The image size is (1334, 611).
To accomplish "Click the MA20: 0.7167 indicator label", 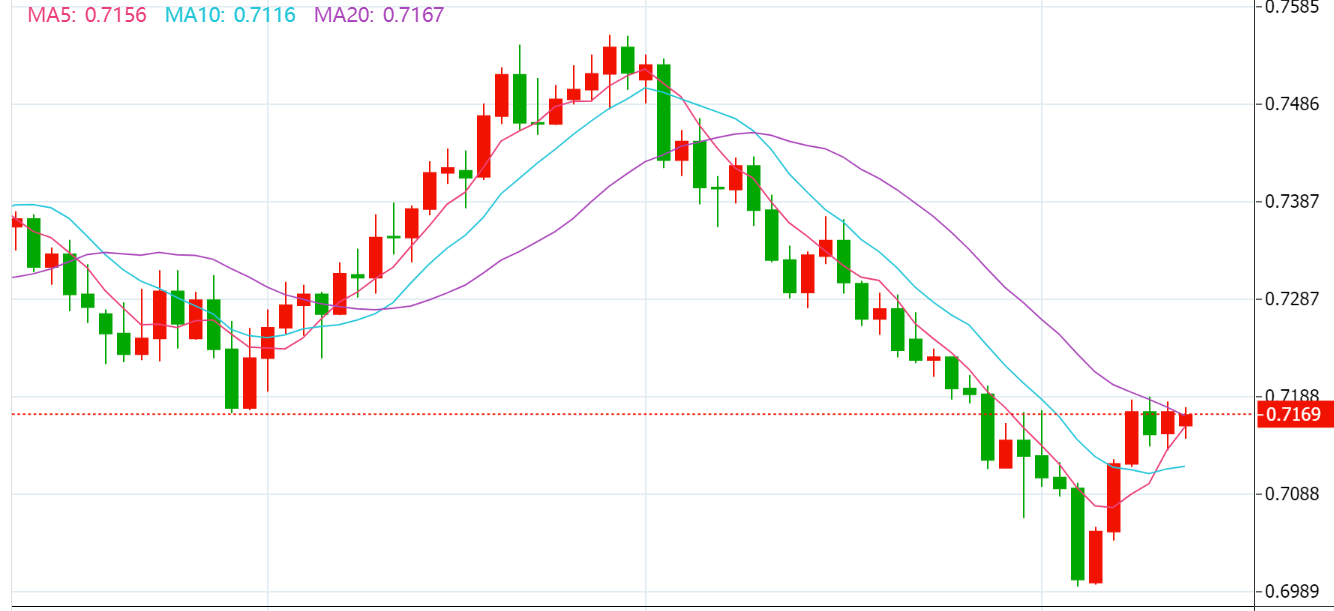I will pos(379,15).
